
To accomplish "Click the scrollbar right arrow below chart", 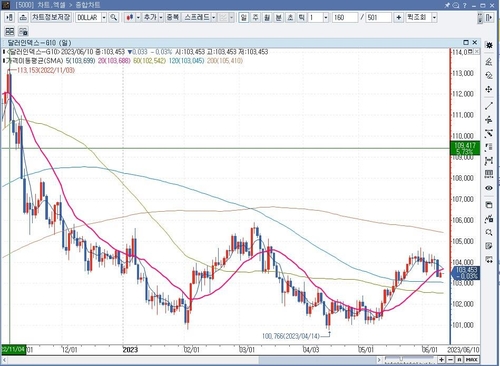I will [379, 360].
